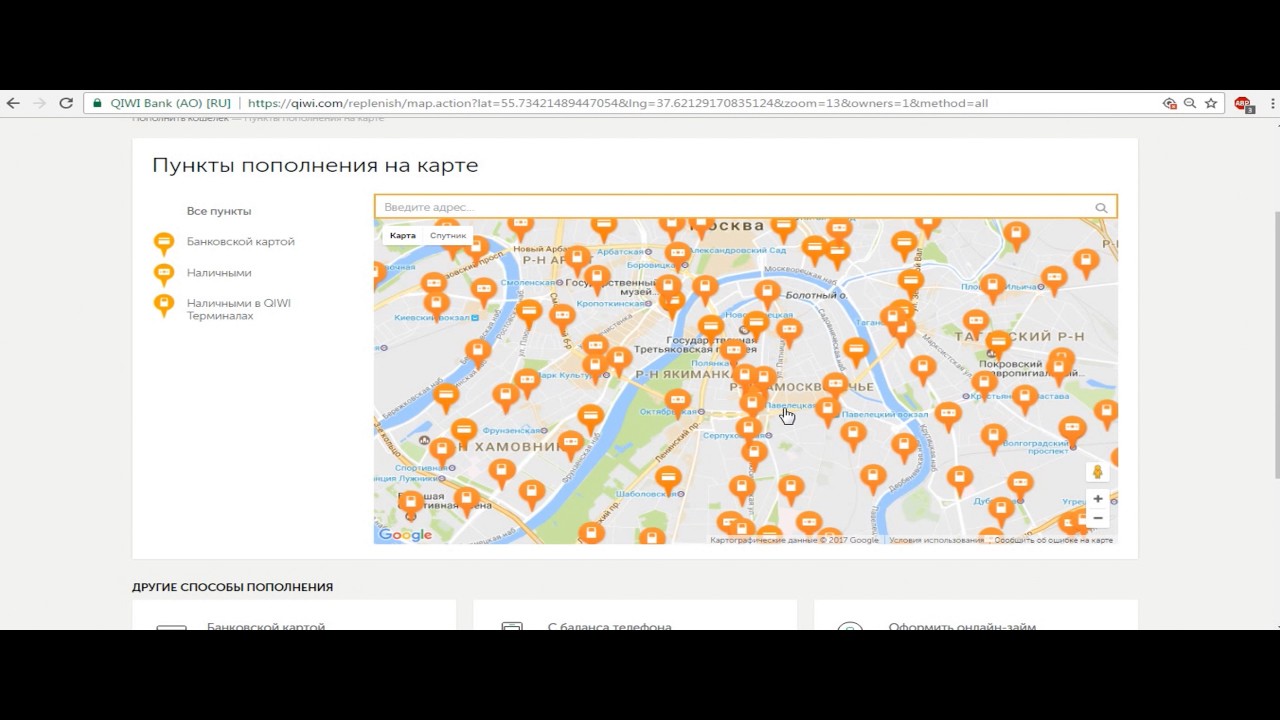Open the pin at Волгоградский проспект
1280x720 pixels.
pyautogui.click(x=1072, y=430)
